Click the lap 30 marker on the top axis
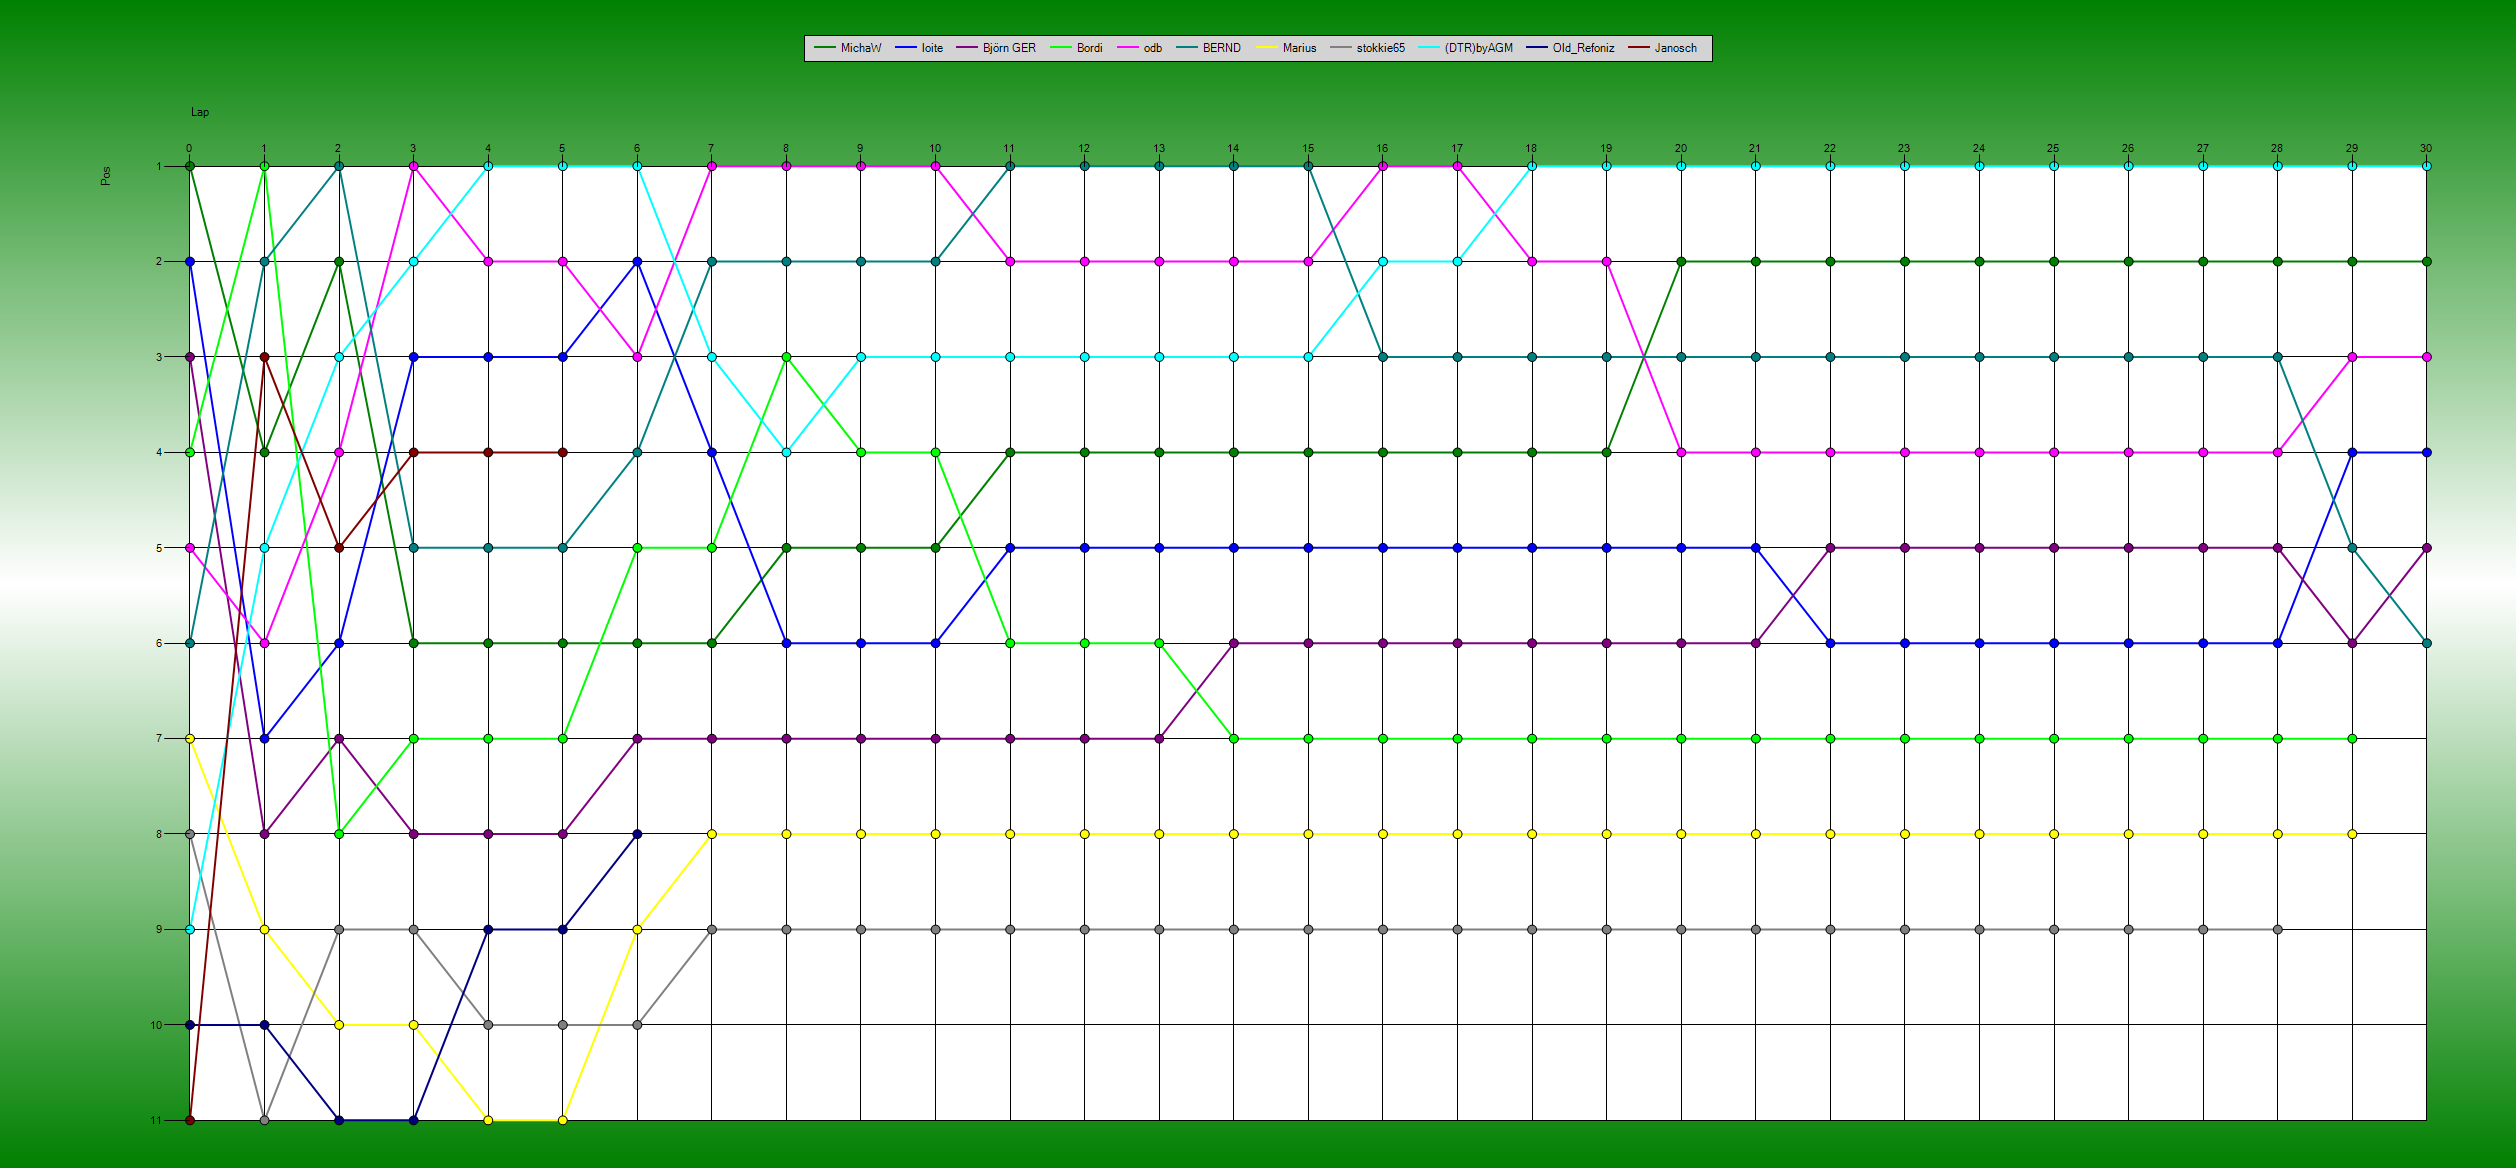Image resolution: width=2516 pixels, height=1168 pixels. click(x=2425, y=148)
